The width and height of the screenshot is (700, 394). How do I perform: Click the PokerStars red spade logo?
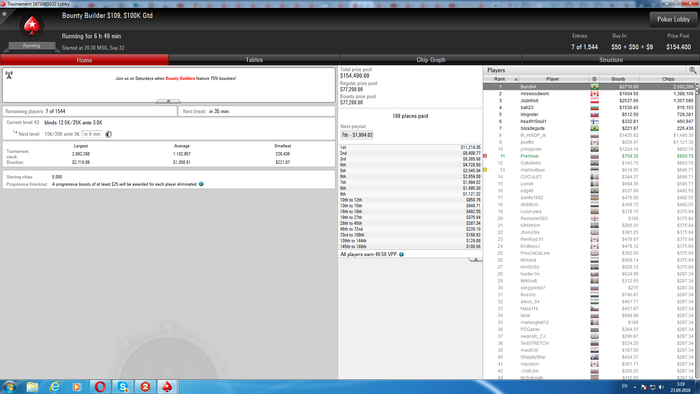pos(32,25)
